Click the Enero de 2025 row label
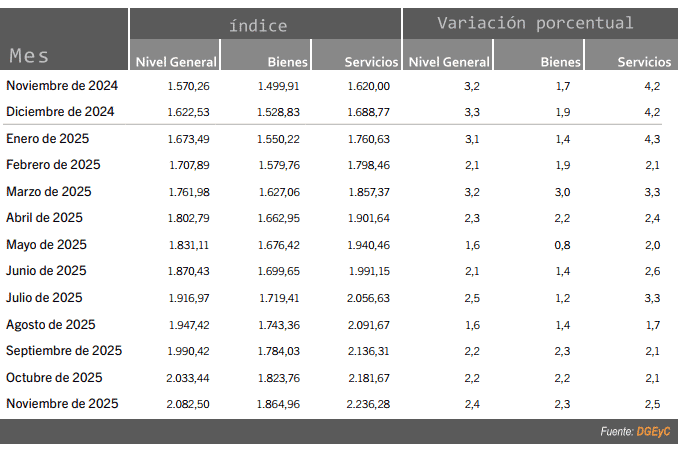This screenshot has height=452, width=678. click(x=49, y=138)
